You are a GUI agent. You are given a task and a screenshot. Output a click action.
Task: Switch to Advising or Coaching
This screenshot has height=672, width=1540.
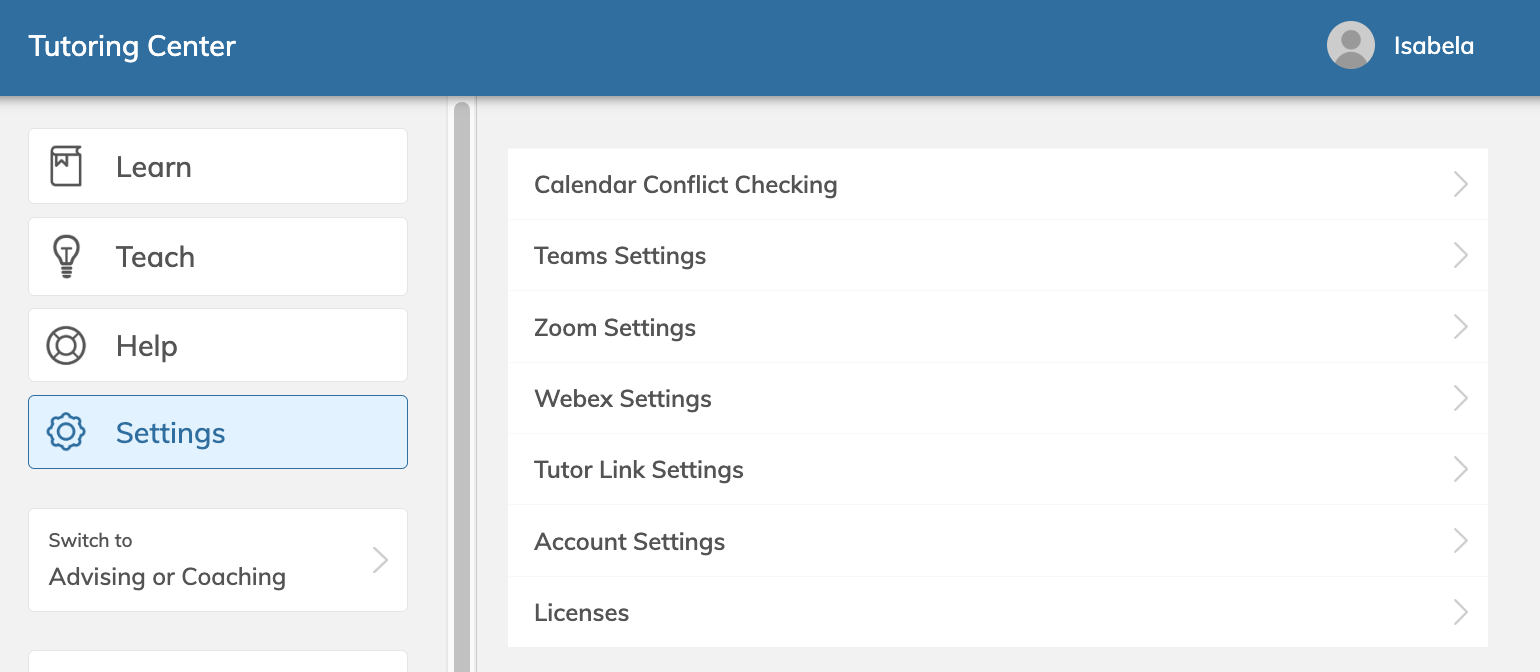[218, 560]
